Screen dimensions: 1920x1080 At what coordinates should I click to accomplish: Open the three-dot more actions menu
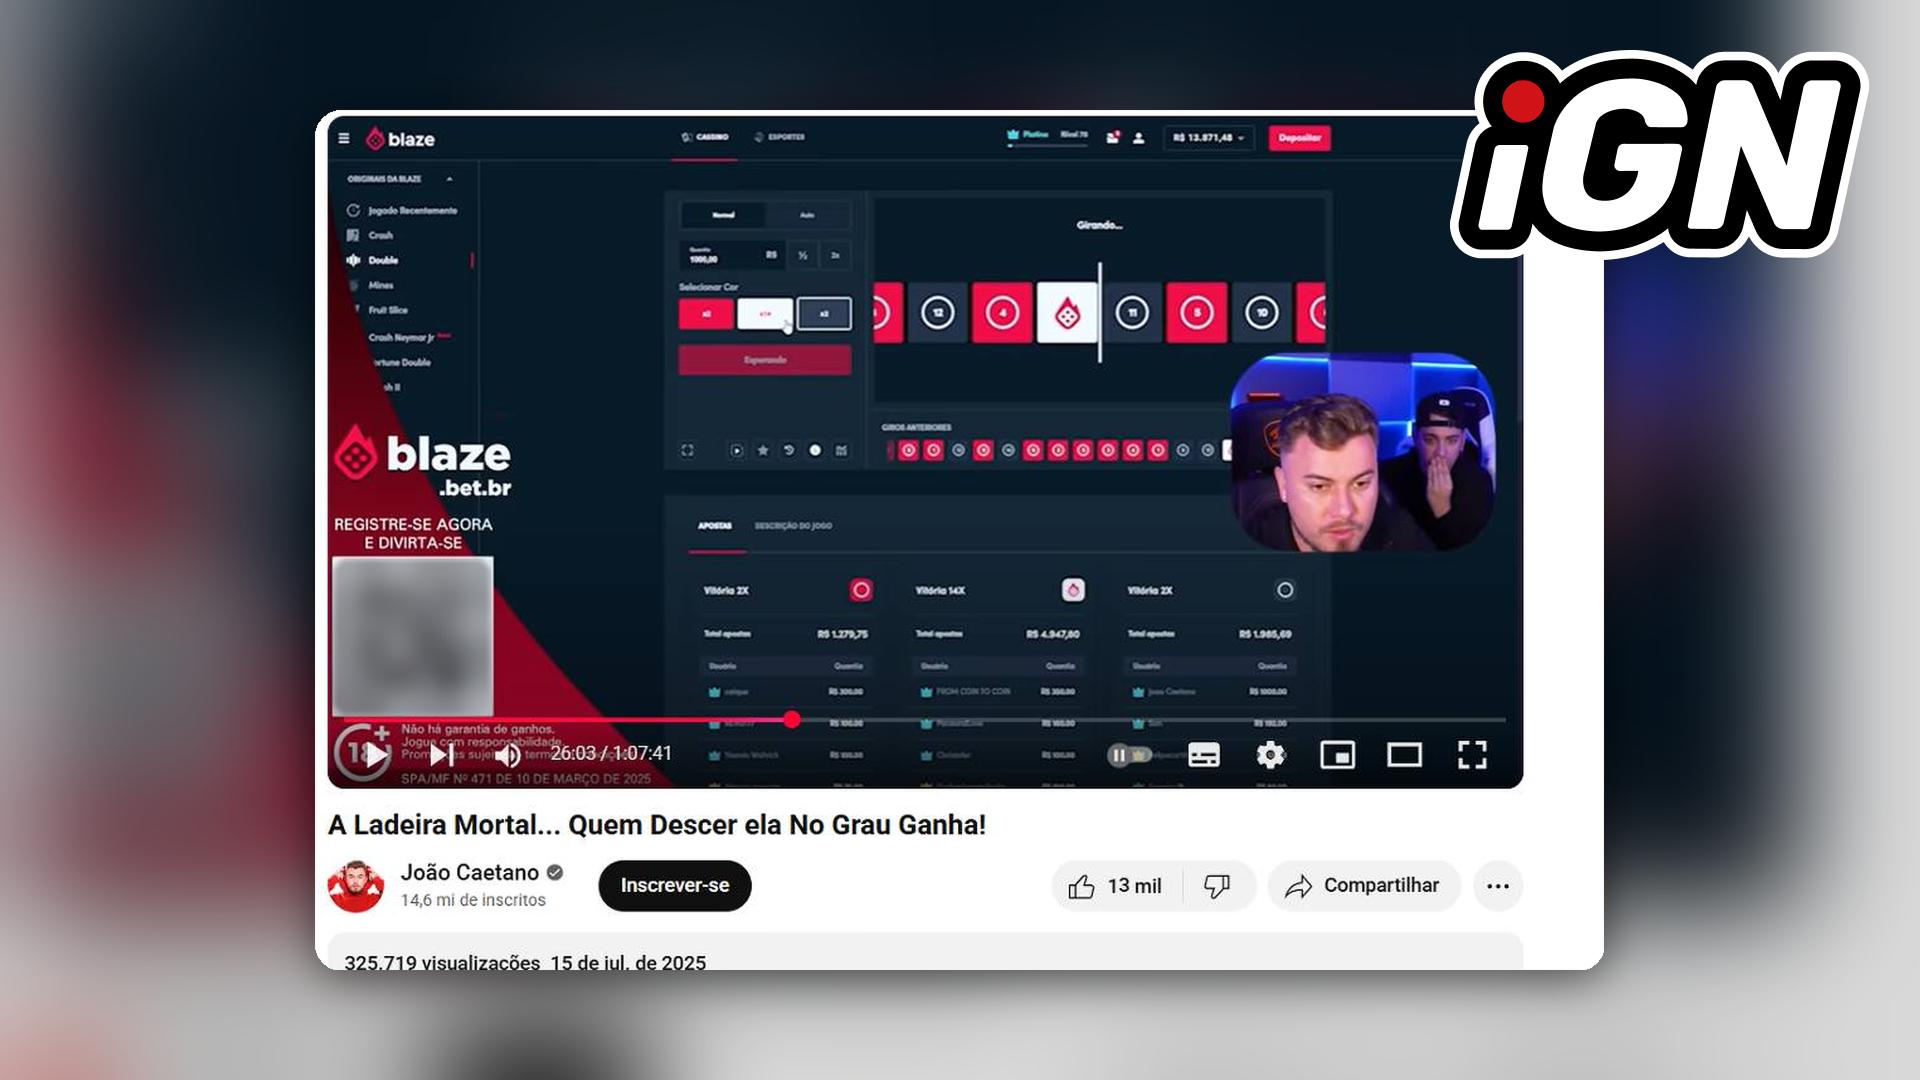(1498, 886)
